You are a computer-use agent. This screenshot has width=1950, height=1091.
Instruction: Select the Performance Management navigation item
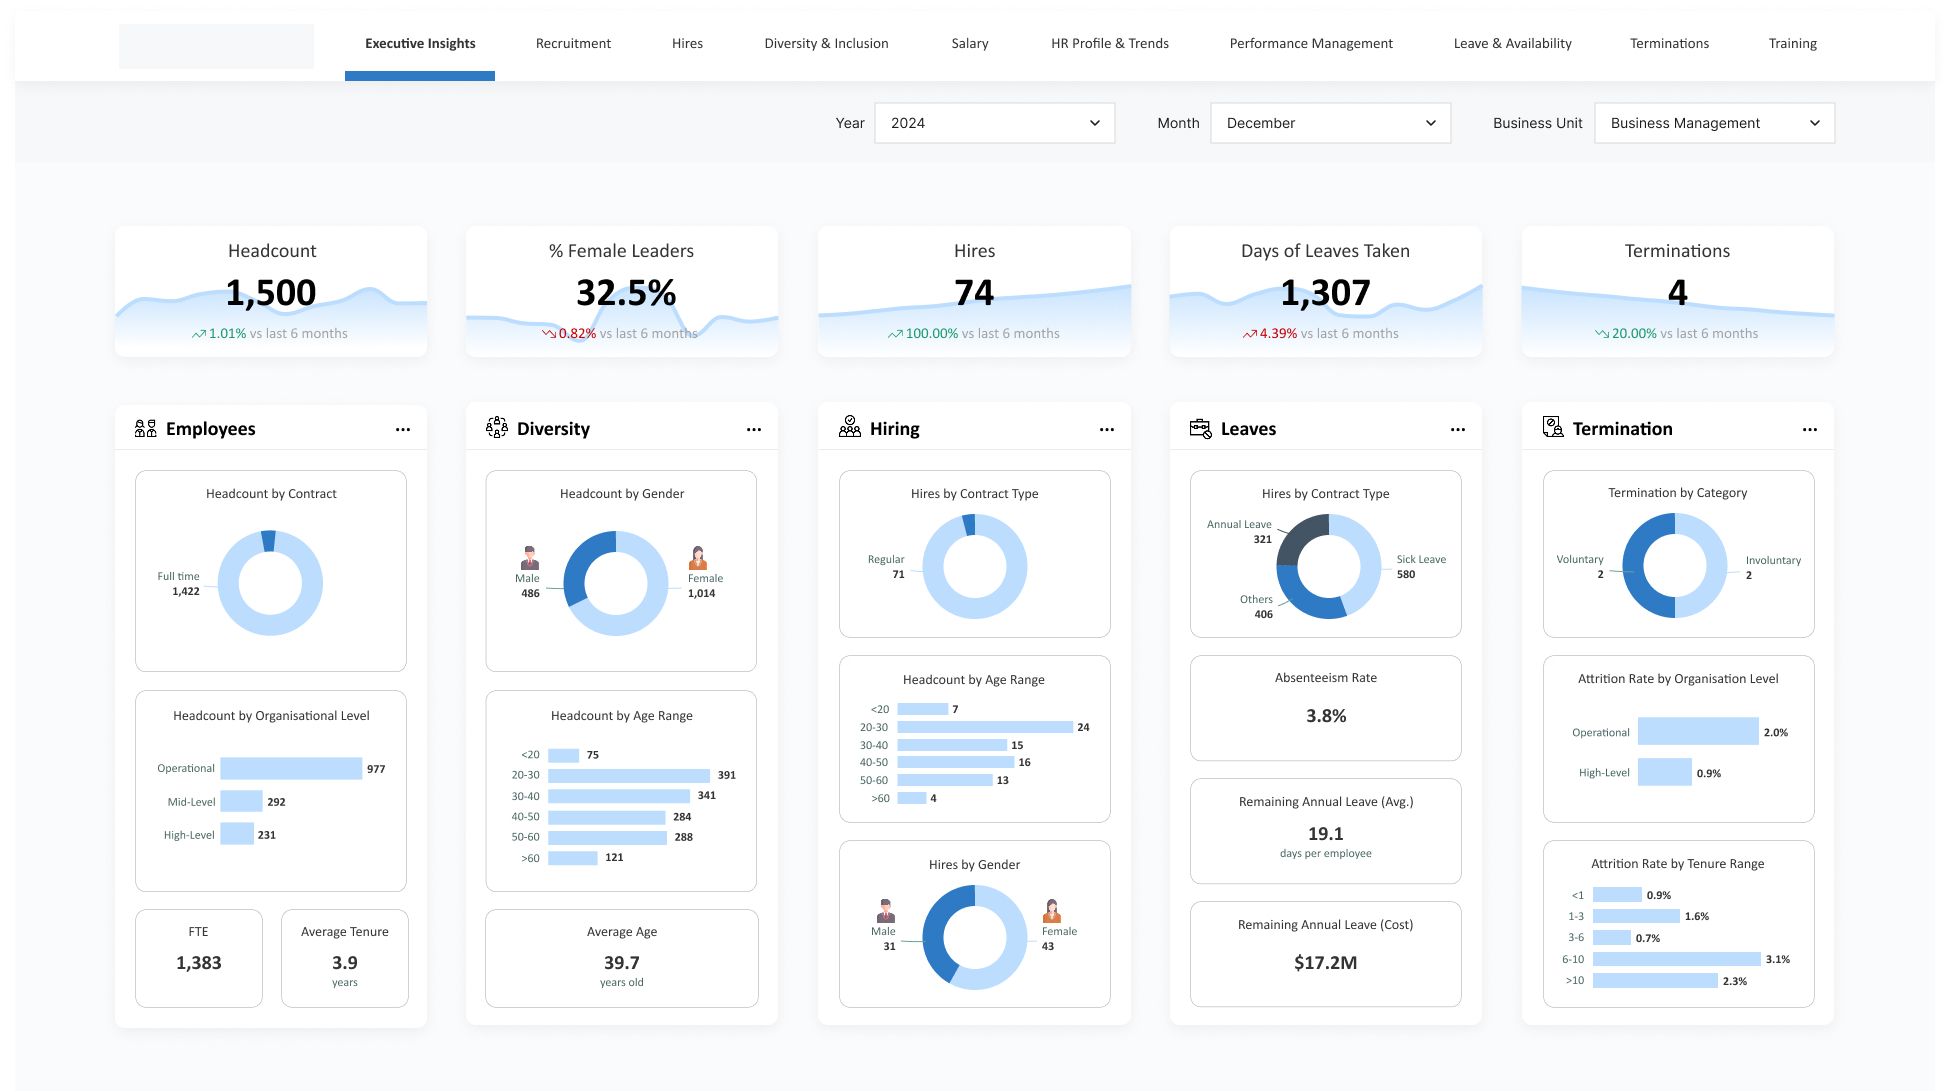(1311, 43)
